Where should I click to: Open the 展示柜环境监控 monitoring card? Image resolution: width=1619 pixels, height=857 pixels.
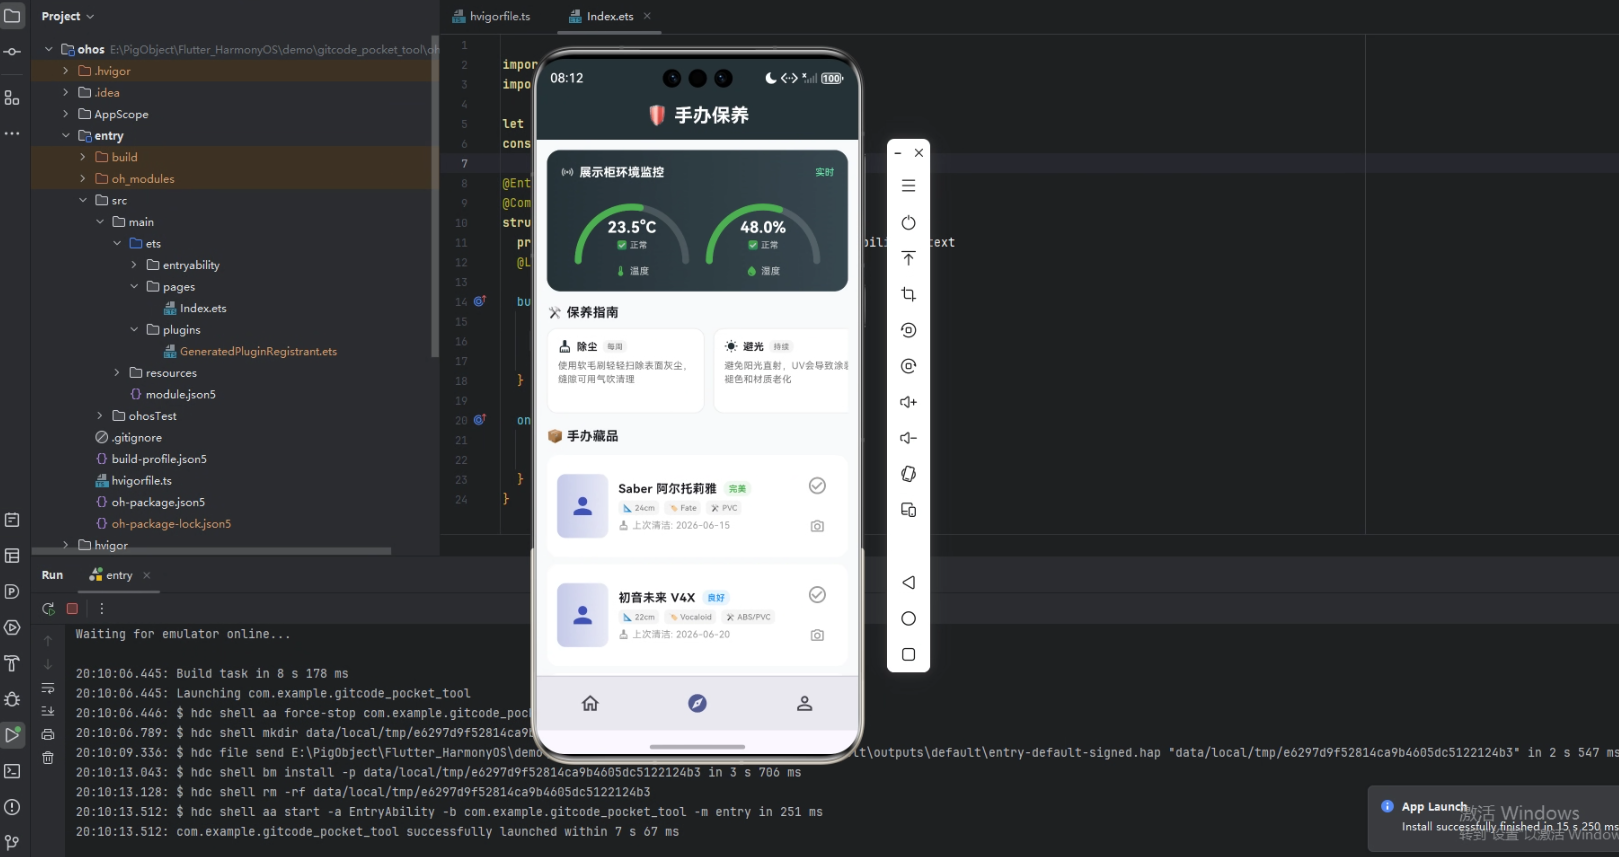point(697,221)
